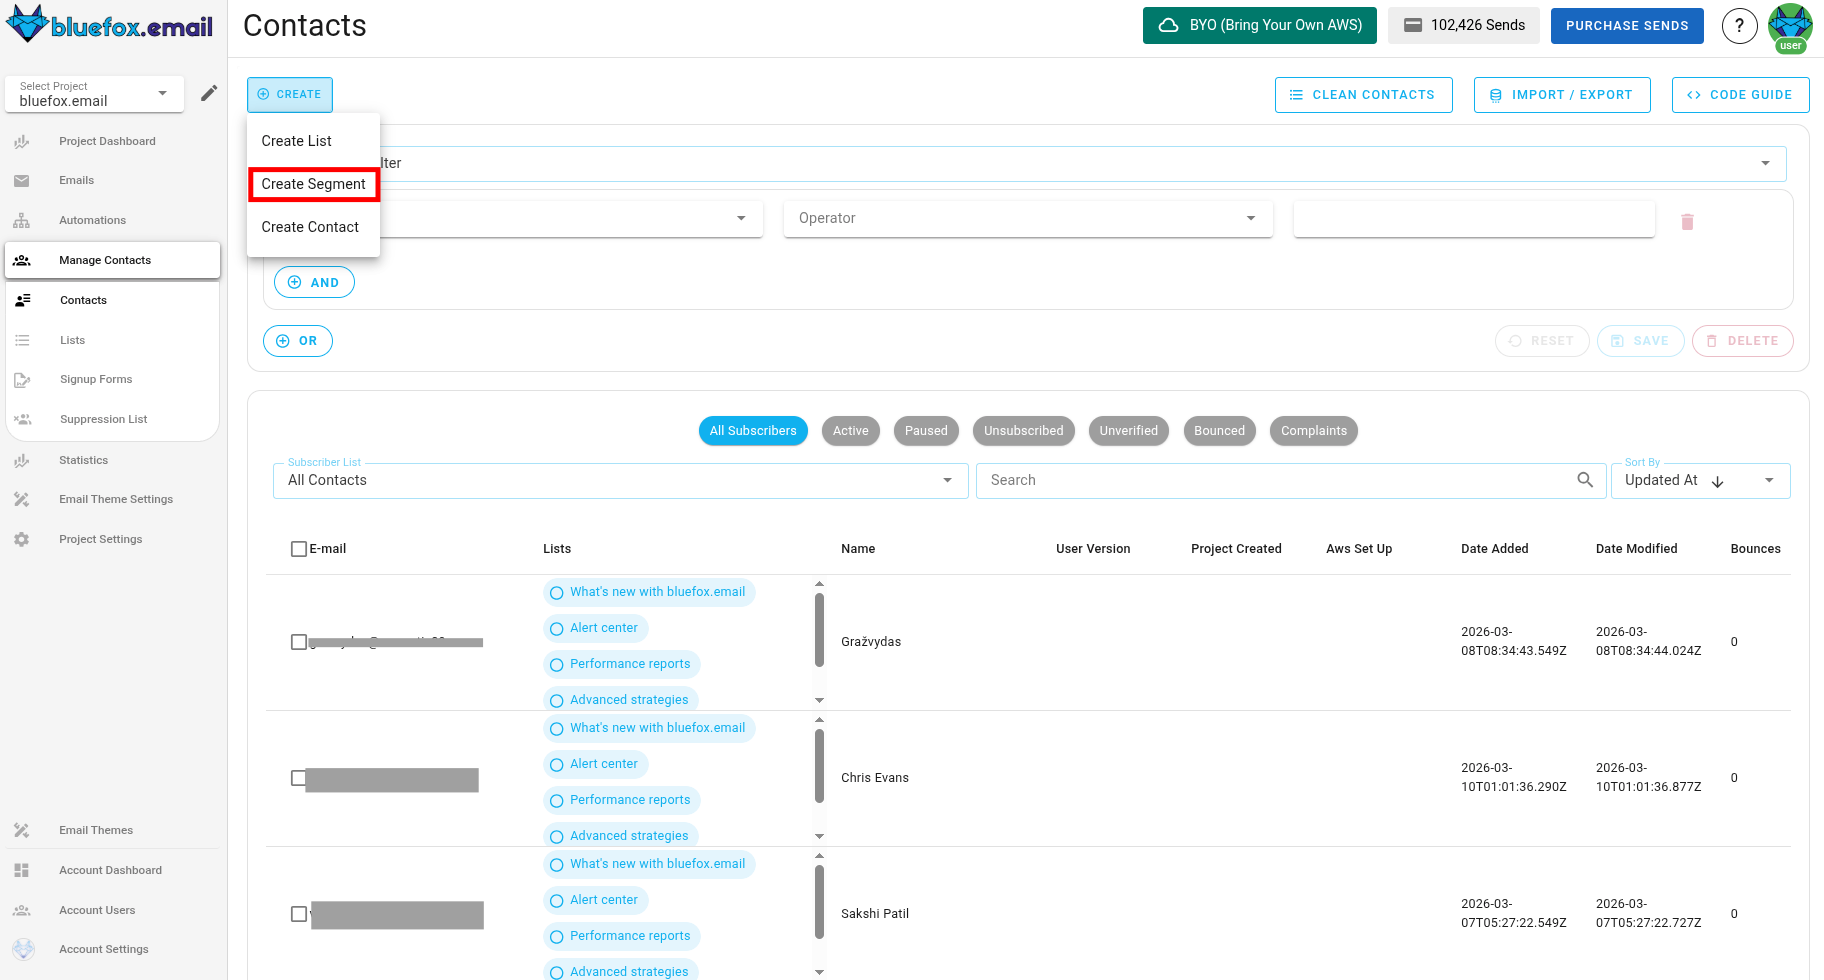Check the select-all E-mail checkbox

point(298,548)
